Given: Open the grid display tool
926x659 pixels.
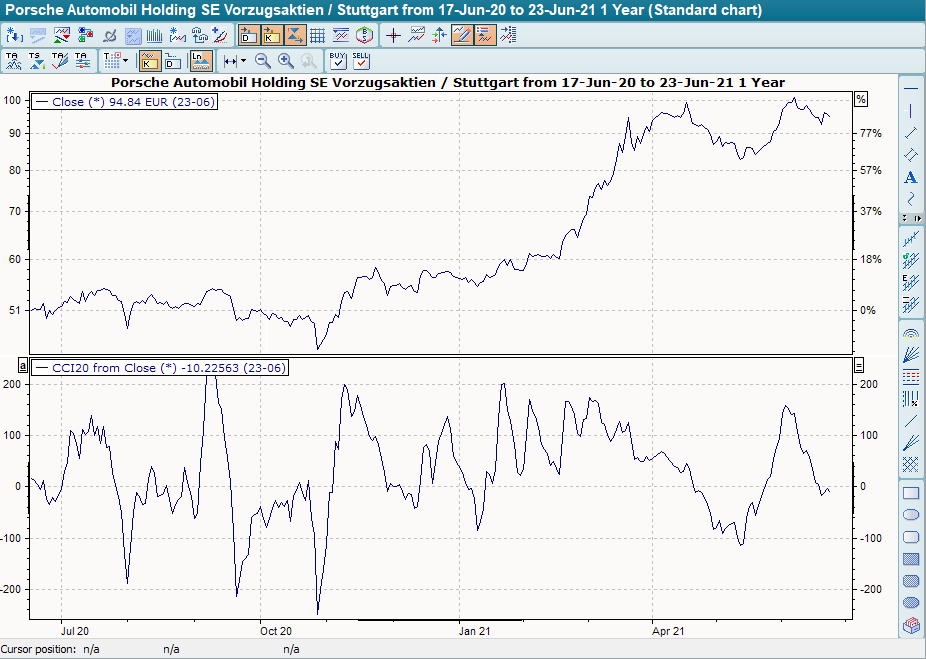Looking at the screenshot, I should (x=317, y=33).
